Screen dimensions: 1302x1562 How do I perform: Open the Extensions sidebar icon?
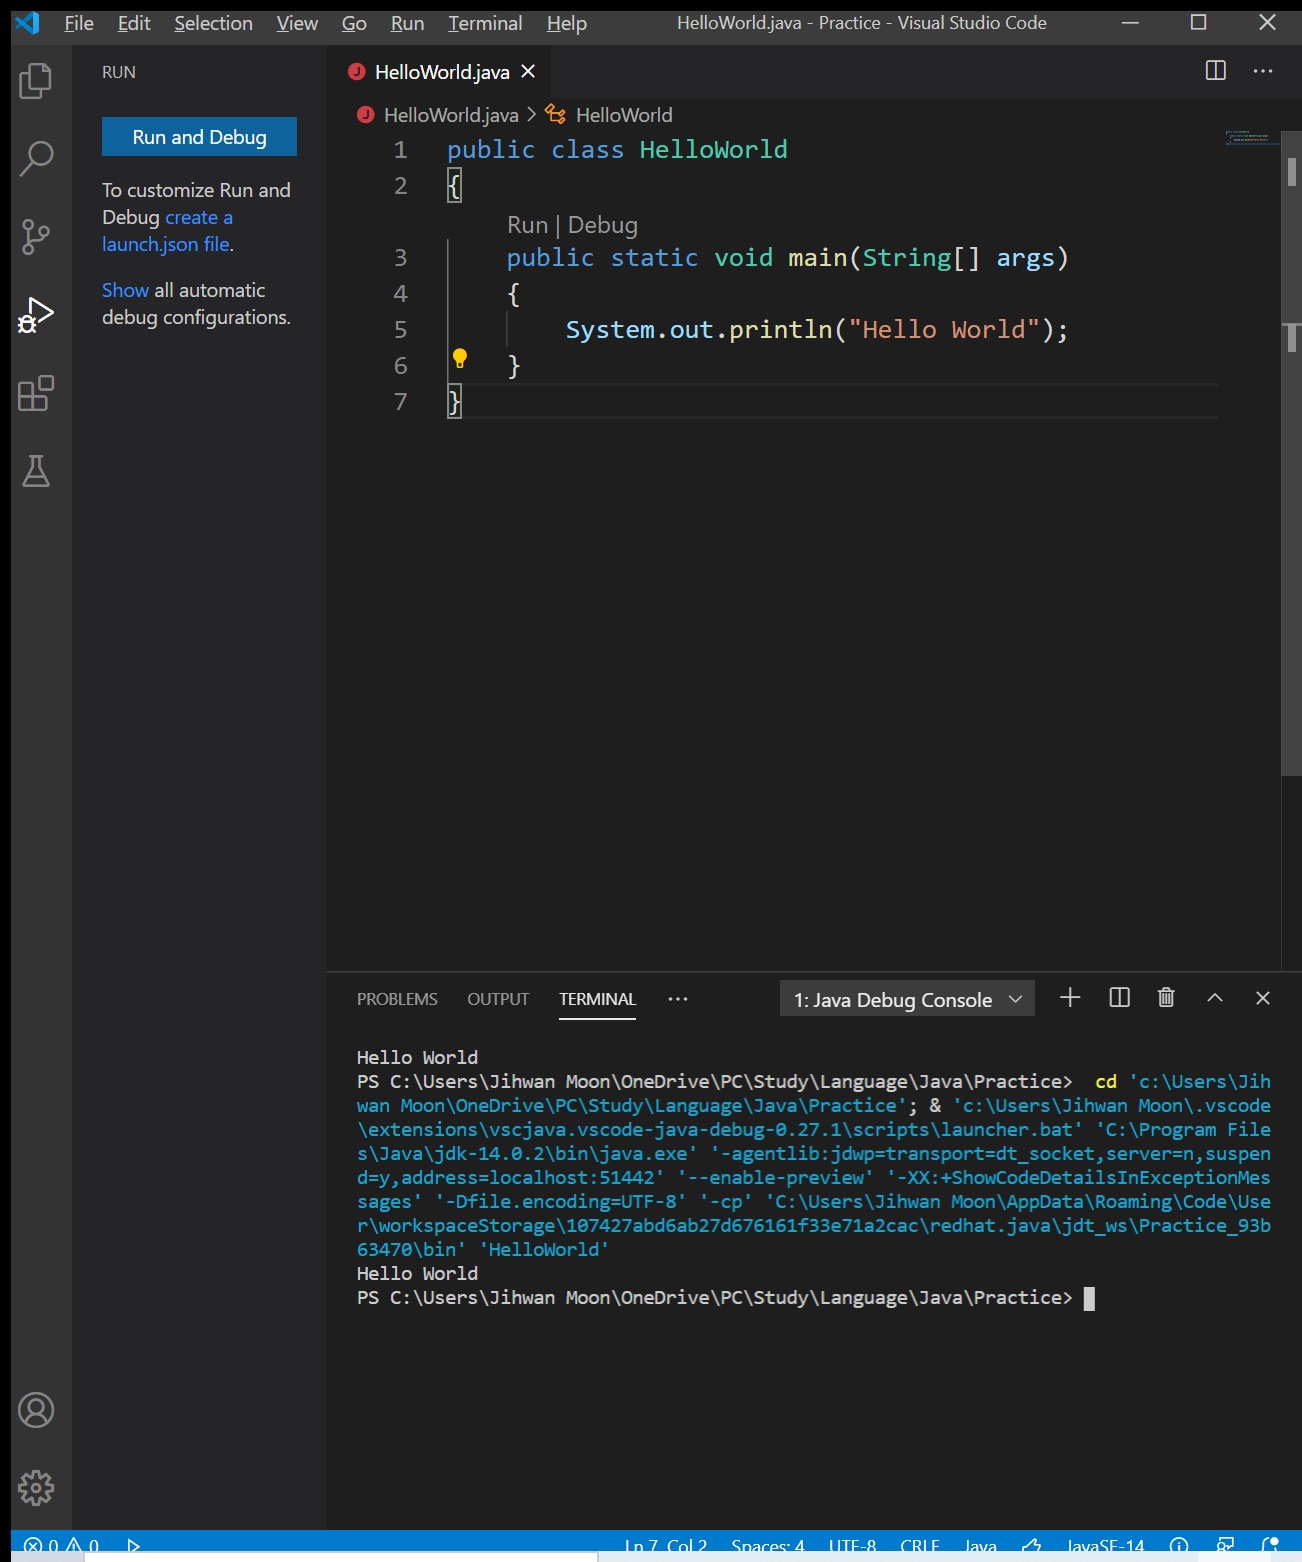(x=36, y=395)
